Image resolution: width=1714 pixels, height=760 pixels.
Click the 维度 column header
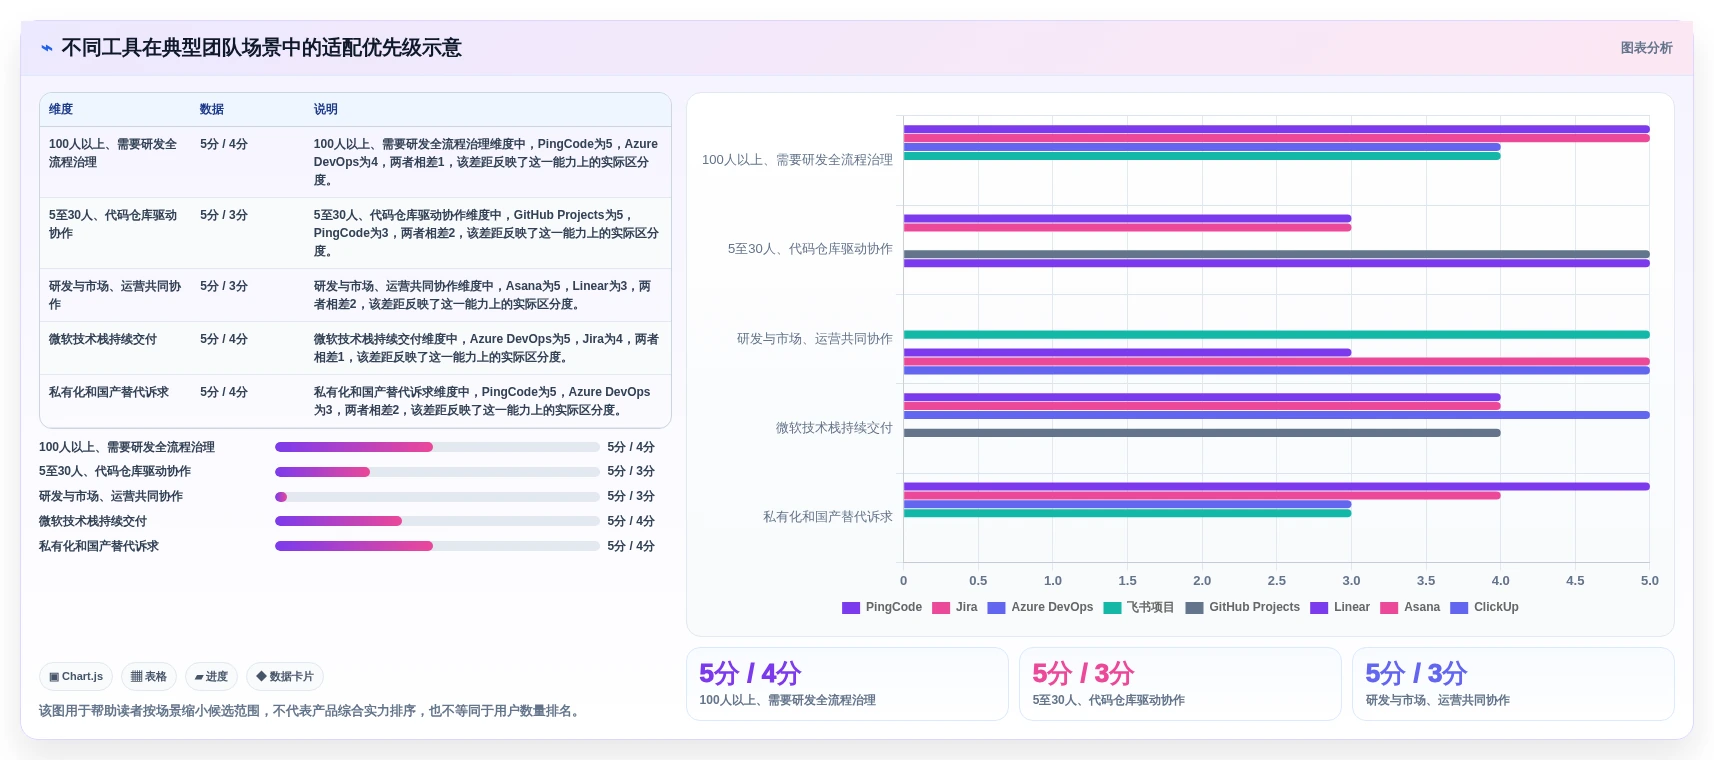pos(61,110)
